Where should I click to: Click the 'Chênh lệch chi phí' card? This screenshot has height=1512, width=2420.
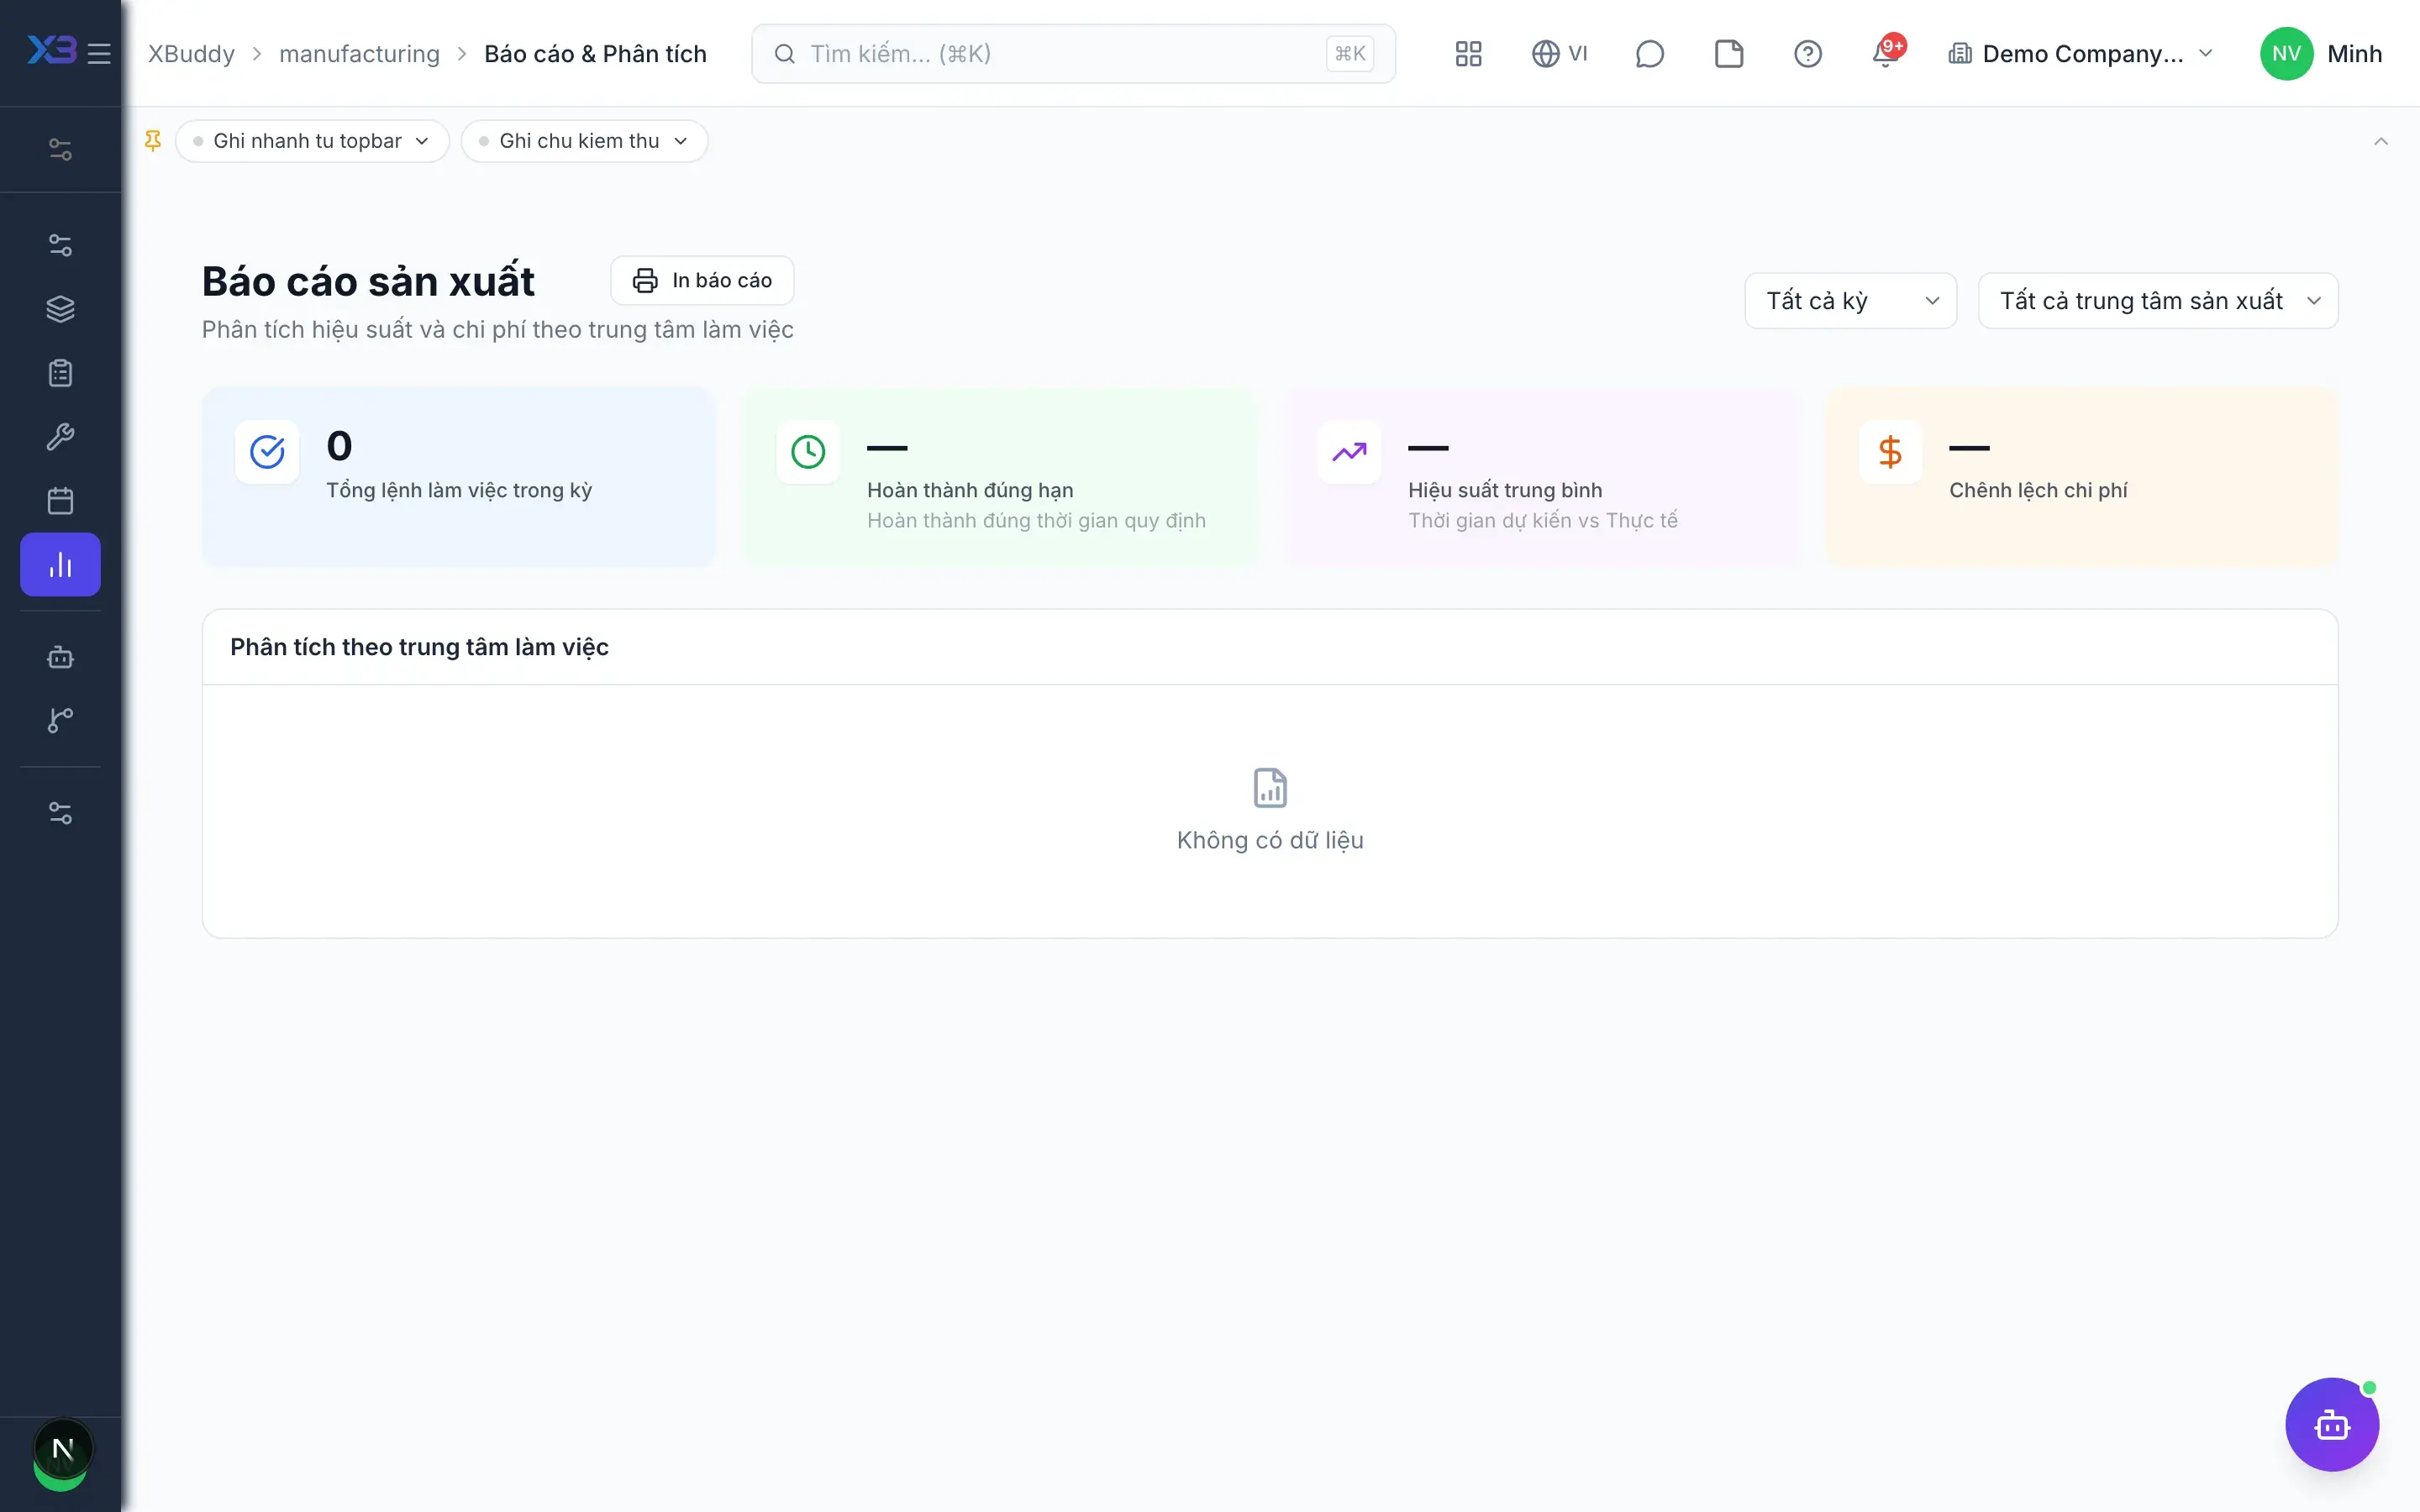point(2082,477)
